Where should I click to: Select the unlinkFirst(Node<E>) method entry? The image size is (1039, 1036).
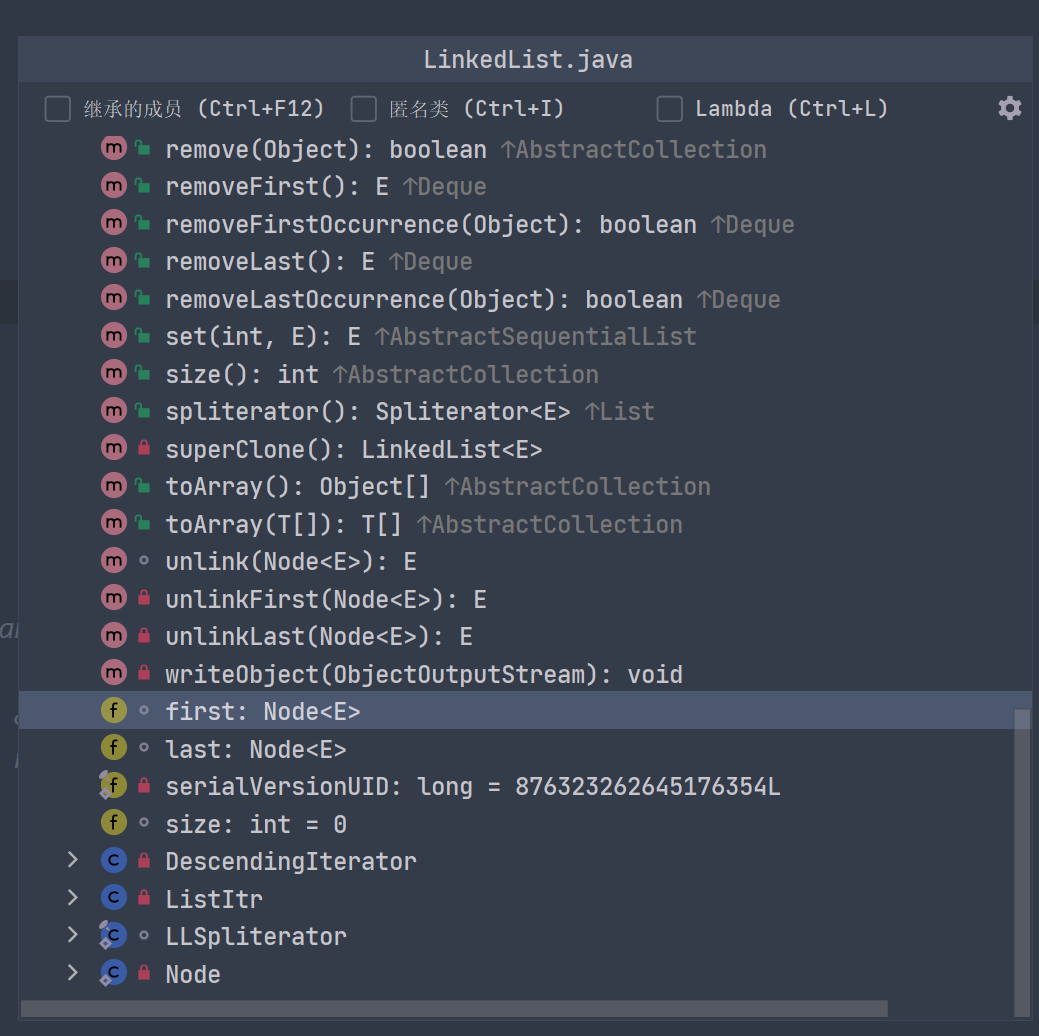[x=325, y=599]
